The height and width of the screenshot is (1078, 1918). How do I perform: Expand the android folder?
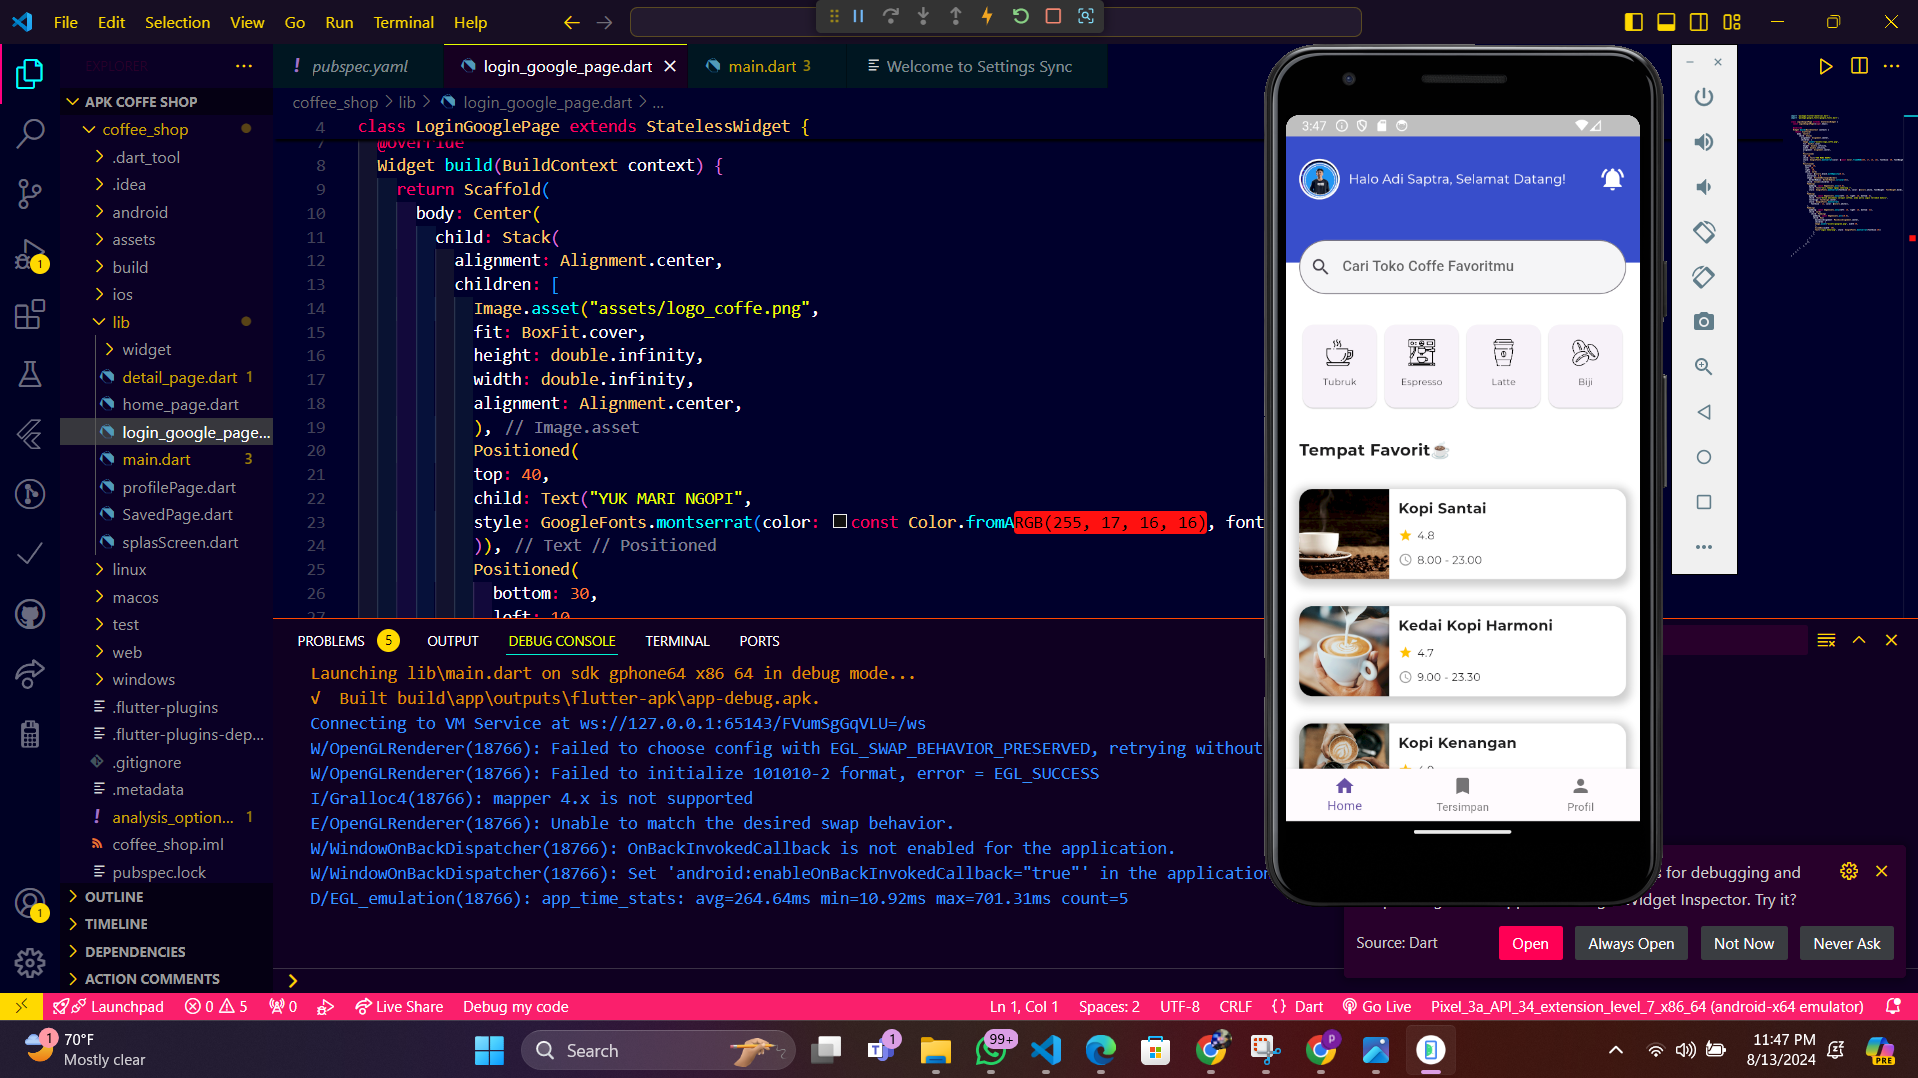pyautogui.click(x=140, y=212)
